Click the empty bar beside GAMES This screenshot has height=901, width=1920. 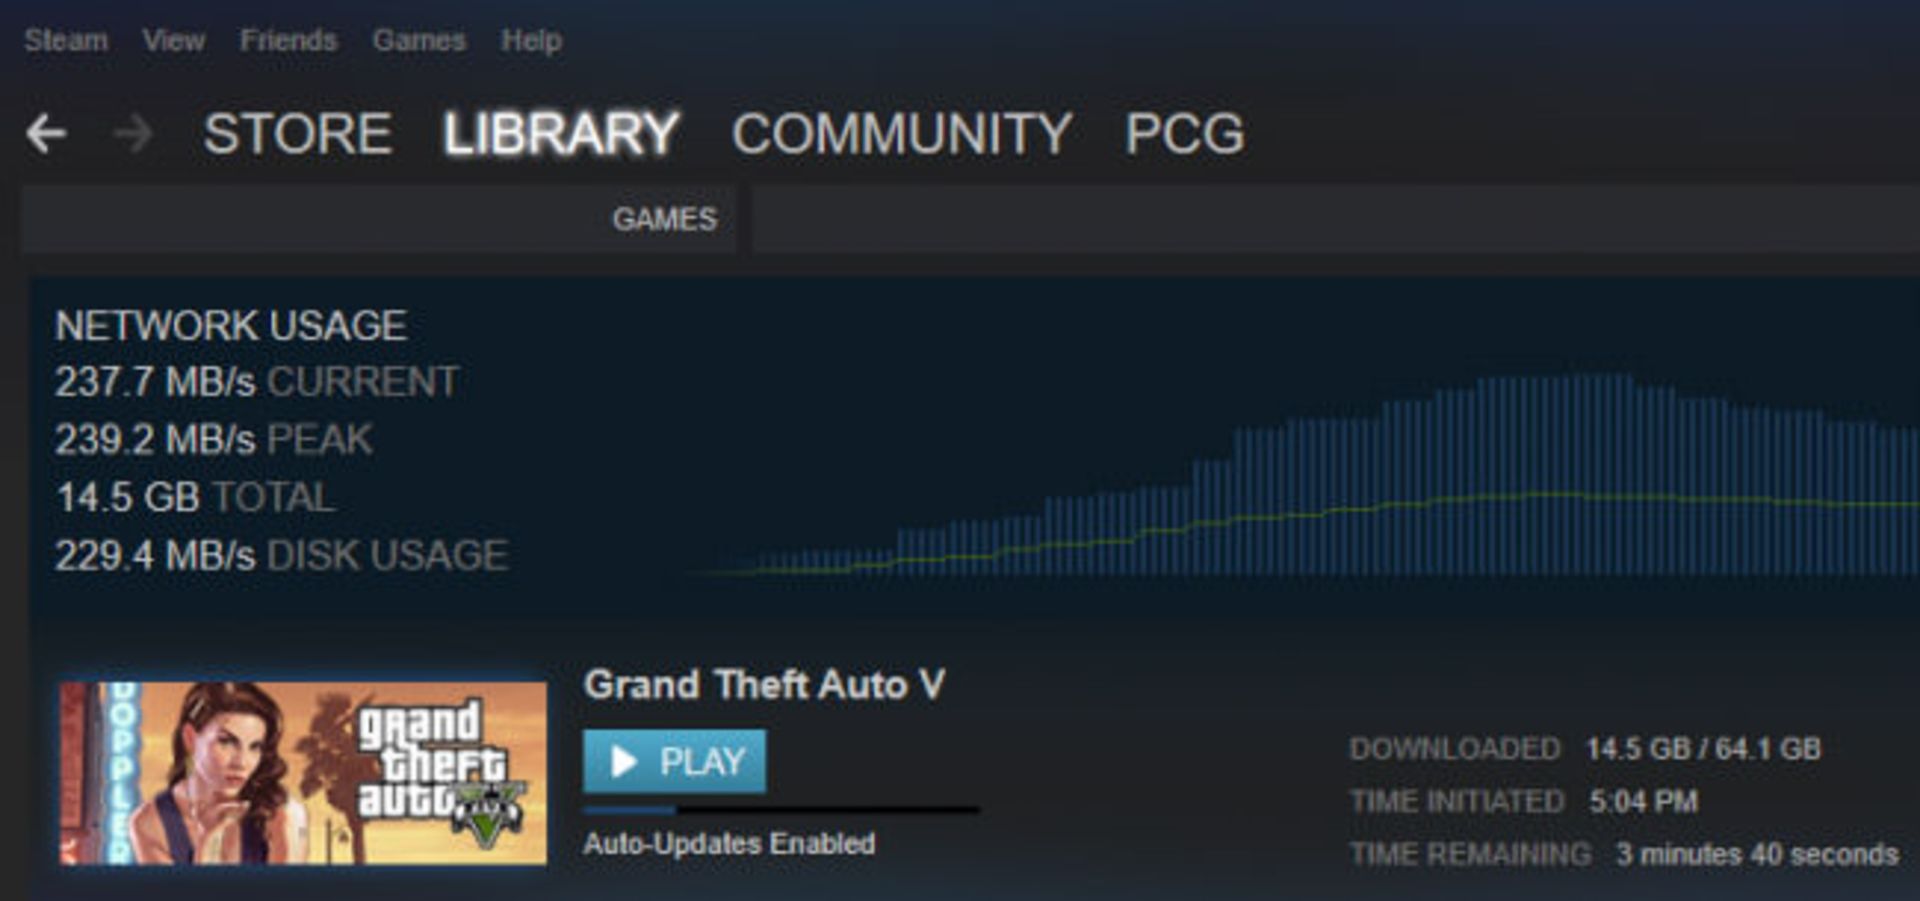click(1336, 219)
